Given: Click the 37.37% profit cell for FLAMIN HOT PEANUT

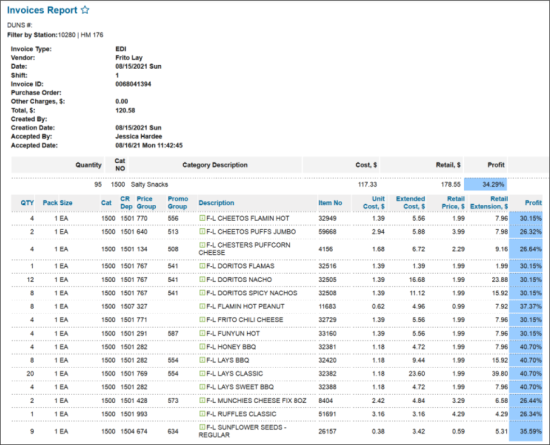Looking at the screenshot, I should point(526,306).
